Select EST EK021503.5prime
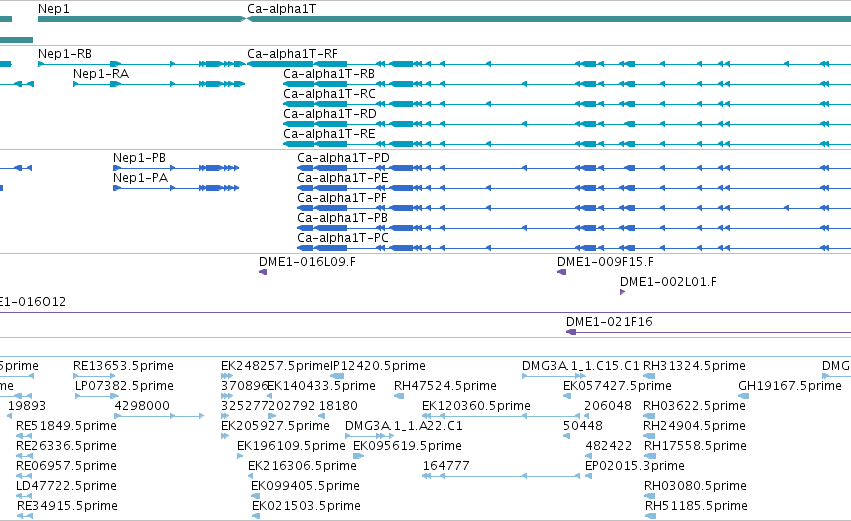 tap(307, 506)
